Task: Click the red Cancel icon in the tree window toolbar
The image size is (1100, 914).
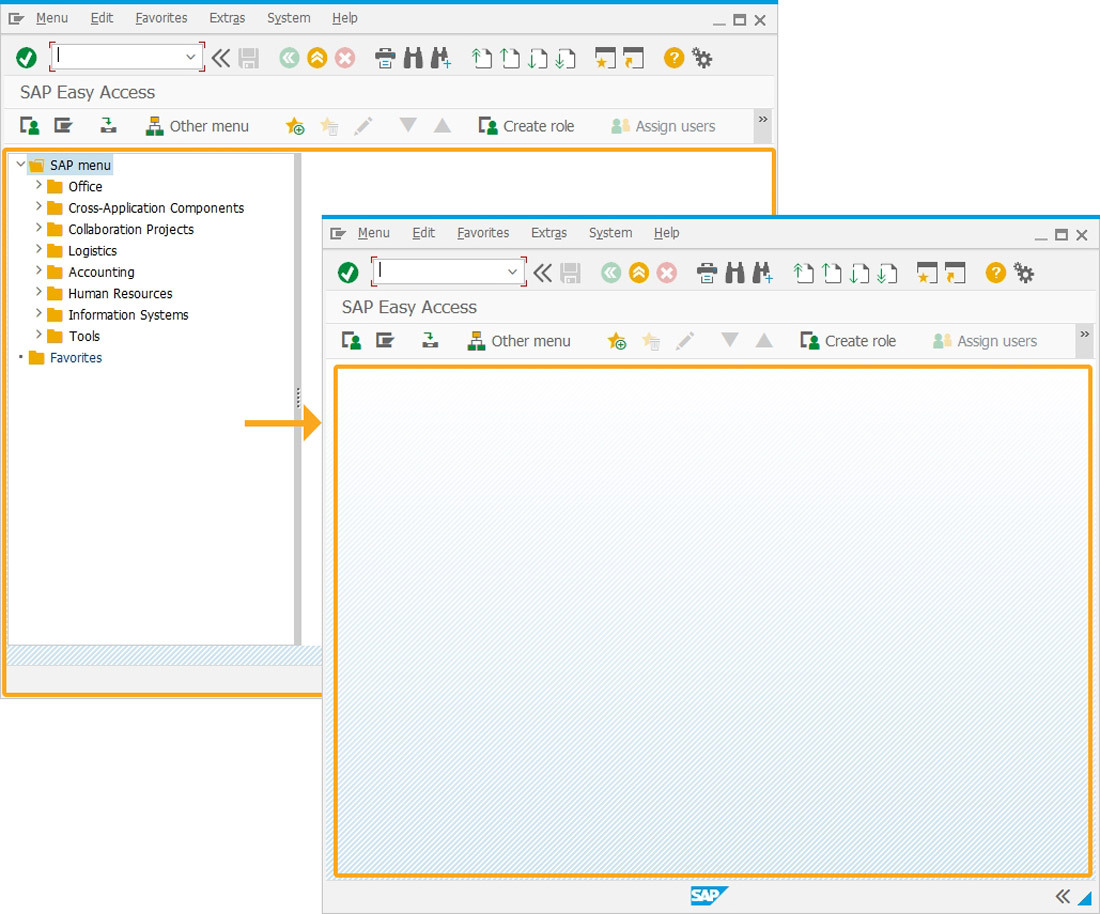Action: click(345, 58)
